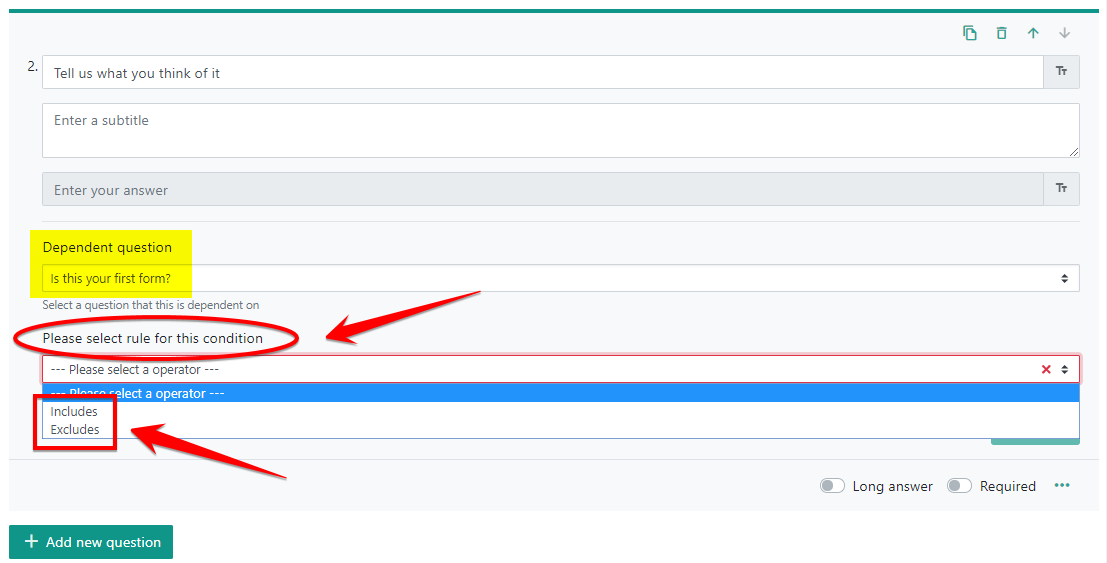
Task: Clear operator selection with red X icon
Action: (x=1046, y=369)
